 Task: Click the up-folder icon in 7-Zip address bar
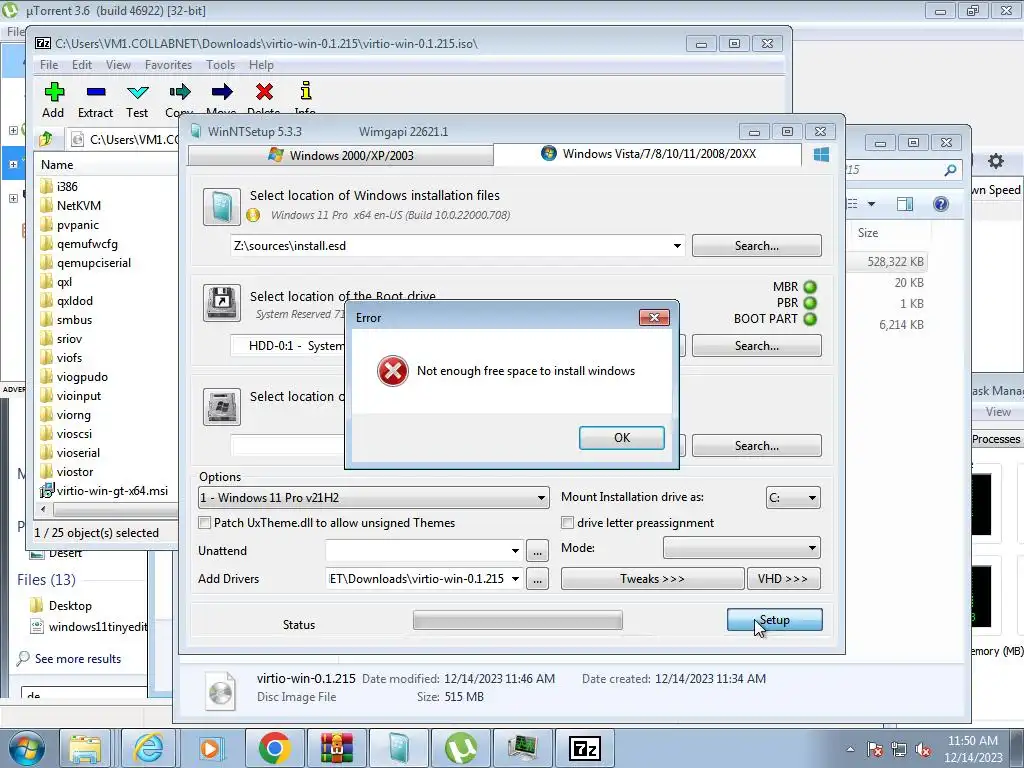[x=46, y=139]
